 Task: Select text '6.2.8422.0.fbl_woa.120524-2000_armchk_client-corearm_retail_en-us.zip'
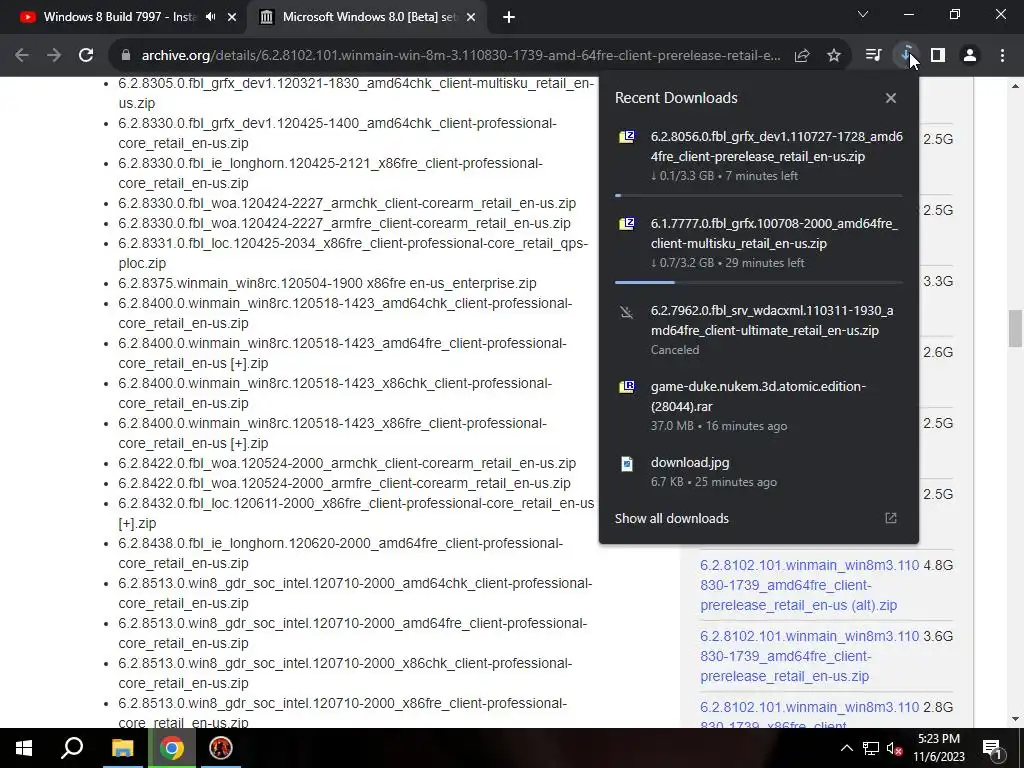[347, 464]
